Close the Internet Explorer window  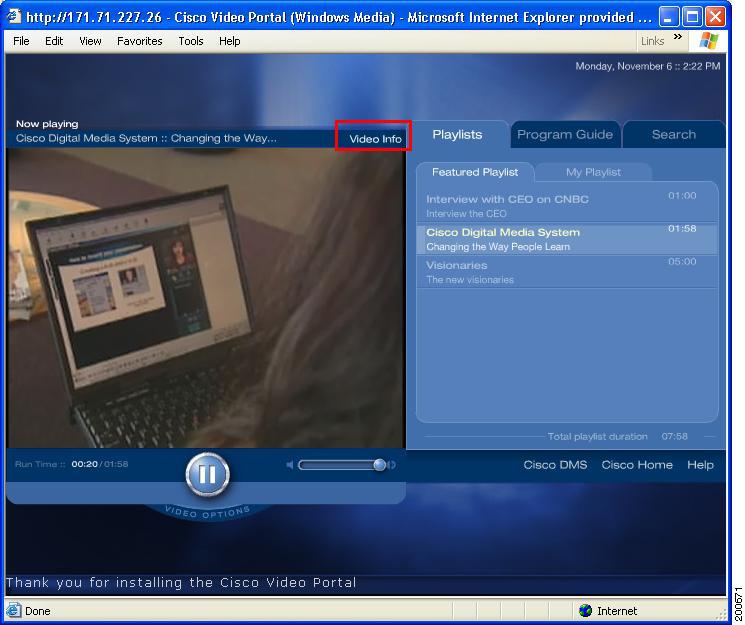715,17
